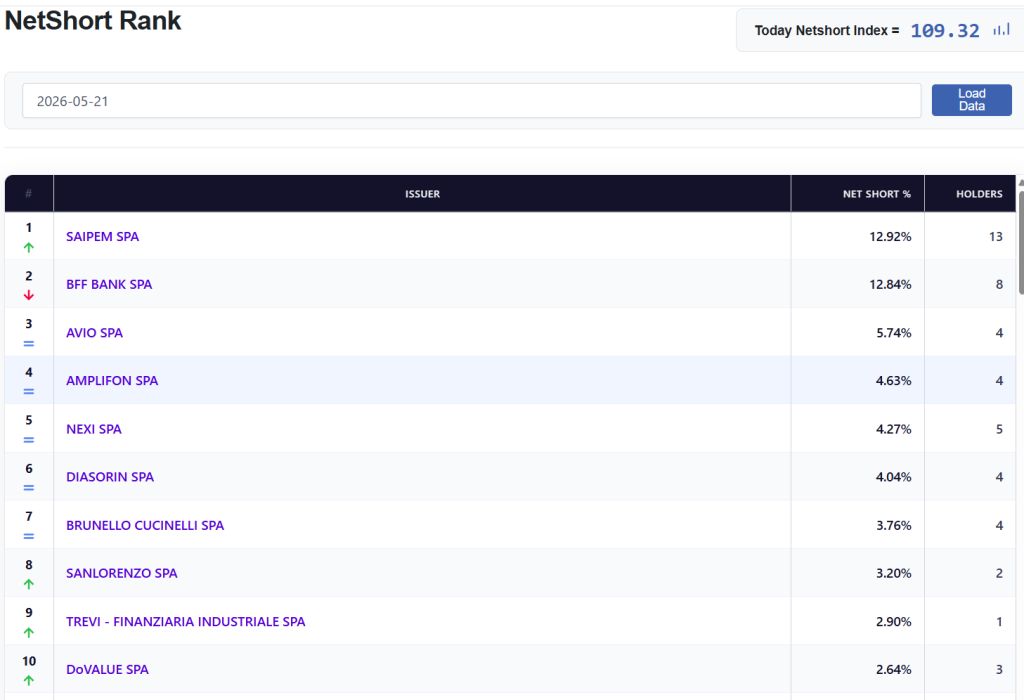Click the Netshort Index value 109.32
Image resolution: width=1024 pixels, height=700 pixels.
tap(945, 31)
